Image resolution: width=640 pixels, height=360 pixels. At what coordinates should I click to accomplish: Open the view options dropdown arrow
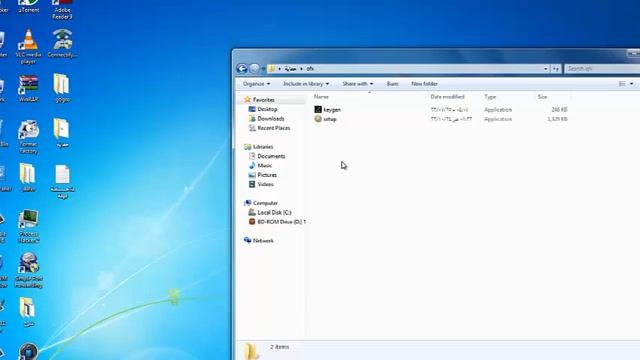click(631, 84)
